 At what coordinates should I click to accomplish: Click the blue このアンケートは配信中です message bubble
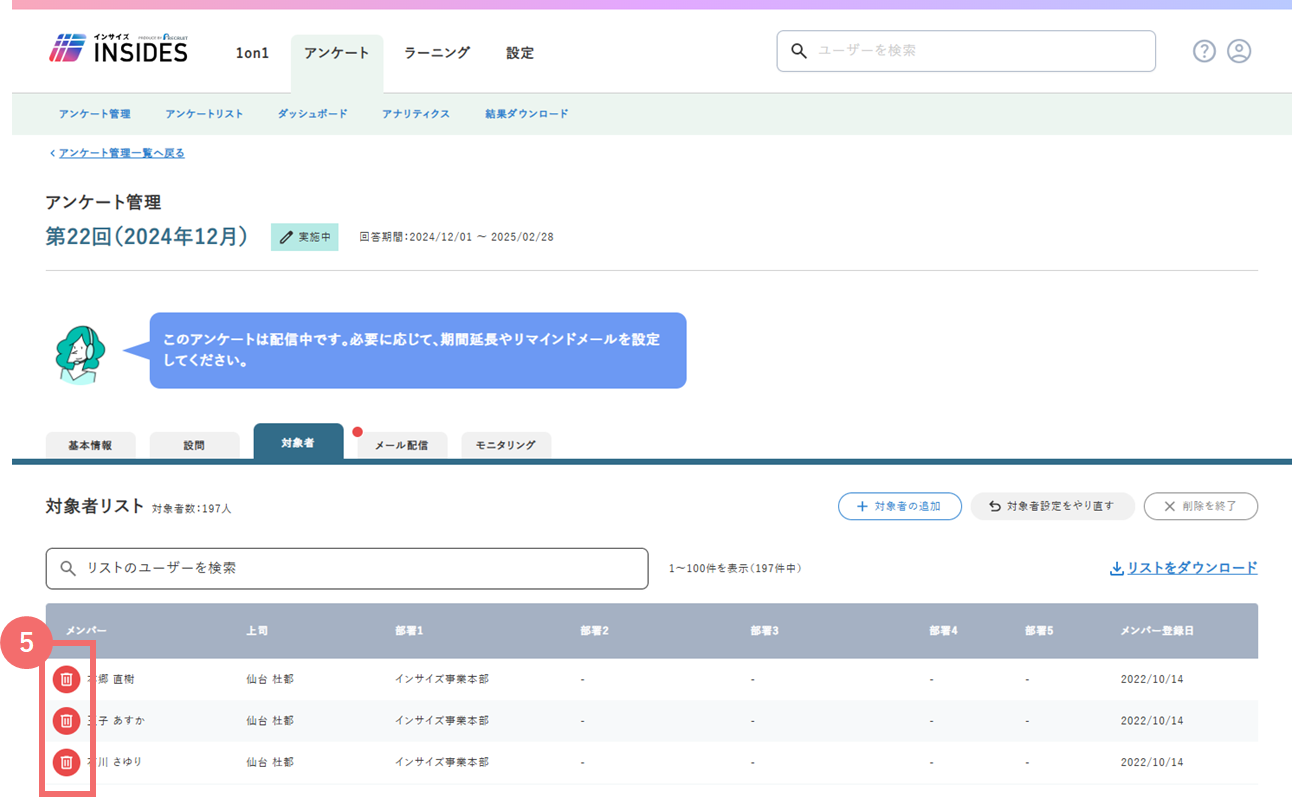tap(418, 350)
